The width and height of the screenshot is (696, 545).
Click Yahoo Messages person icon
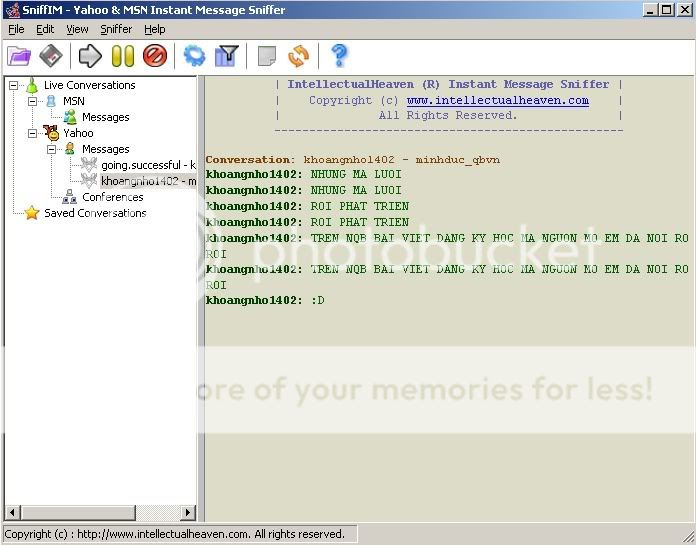point(70,149)
